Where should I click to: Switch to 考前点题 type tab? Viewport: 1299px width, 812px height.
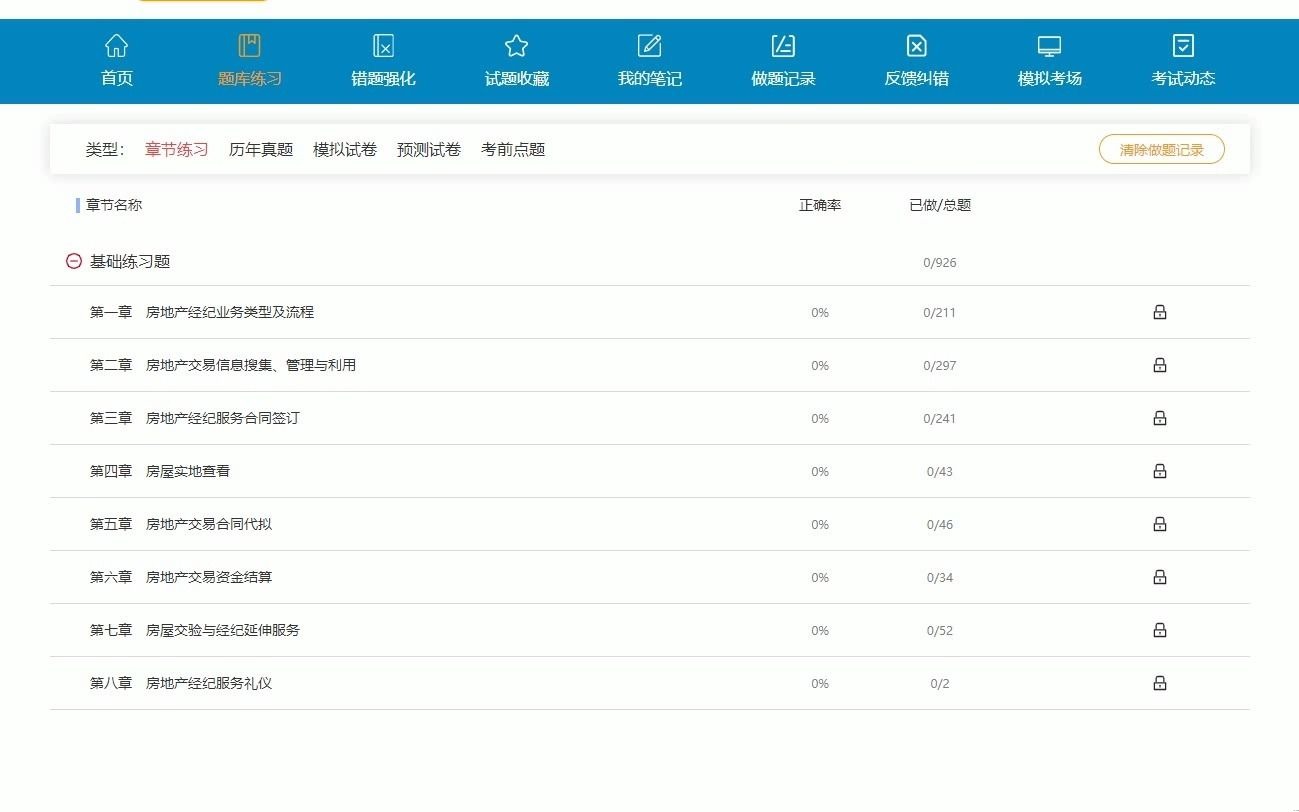(513, 150)
